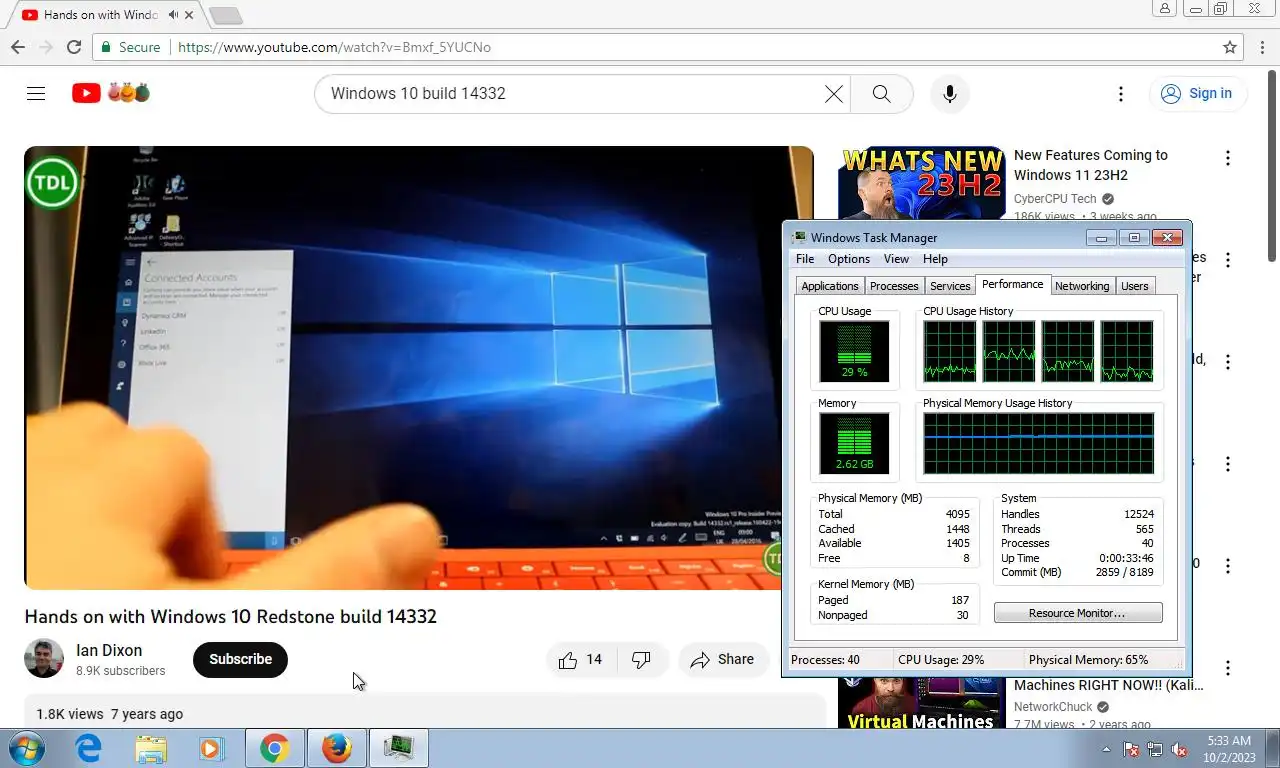Open Windows Explorer from taskbar
This screenshot has width=1280, height=768.
pyautogui.click(x=151, y=748)
